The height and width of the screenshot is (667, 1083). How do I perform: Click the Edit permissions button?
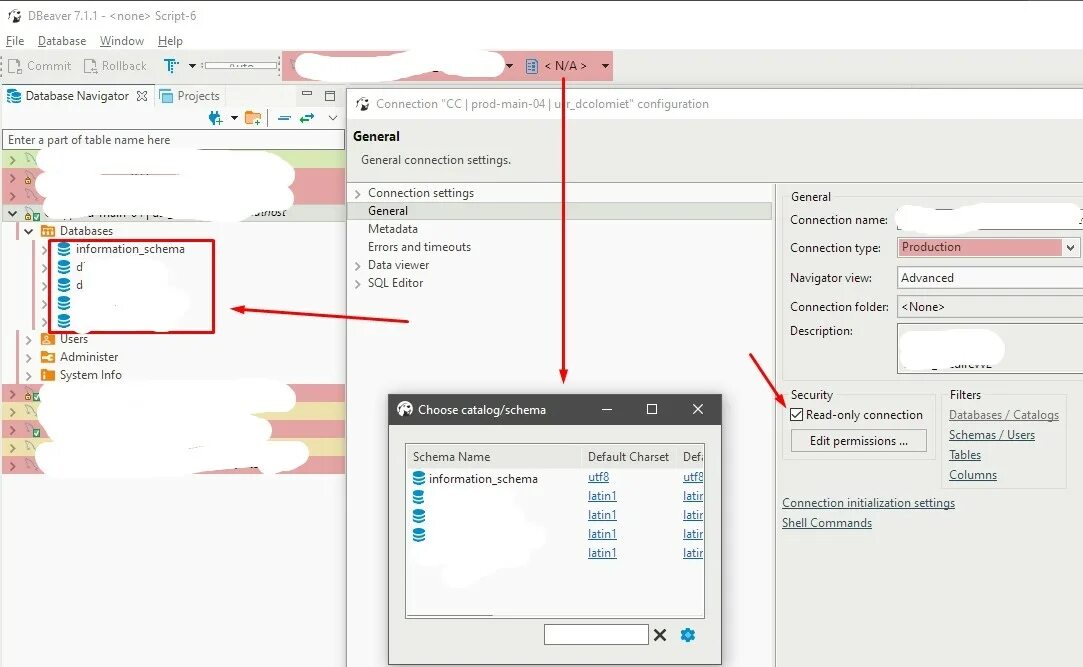click(859, 441)
